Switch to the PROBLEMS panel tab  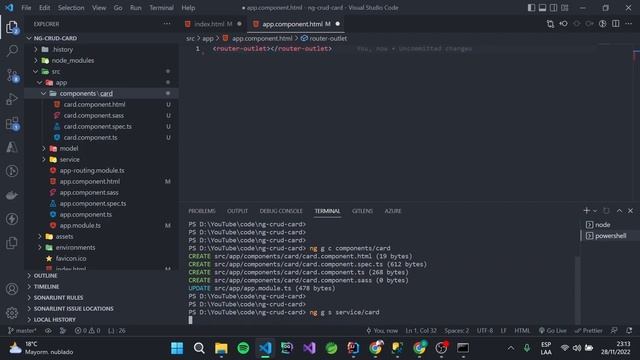[202, 211]
